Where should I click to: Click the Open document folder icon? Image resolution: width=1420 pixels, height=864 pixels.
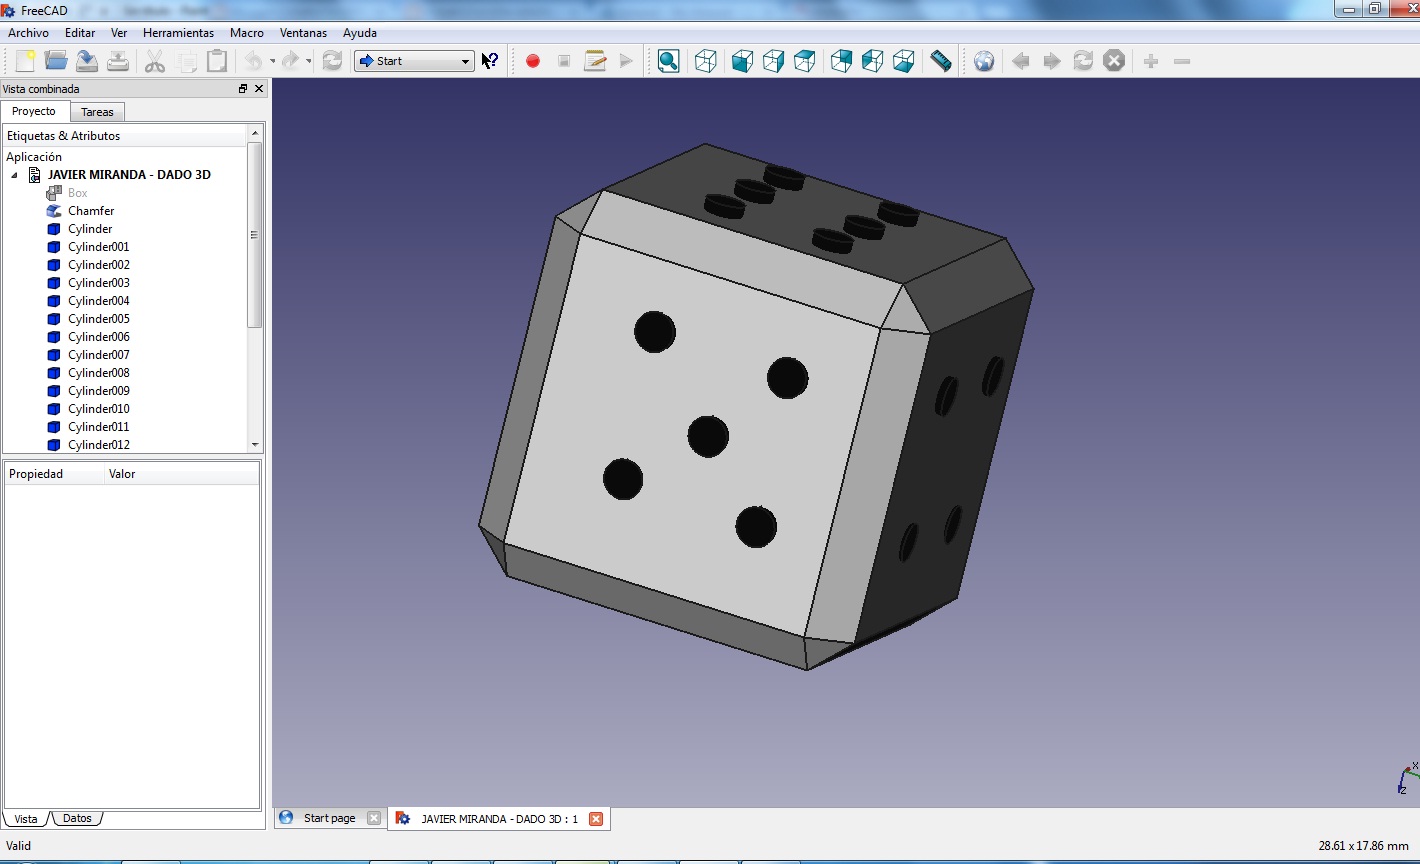pyautogui.click(x=56, y=61)
